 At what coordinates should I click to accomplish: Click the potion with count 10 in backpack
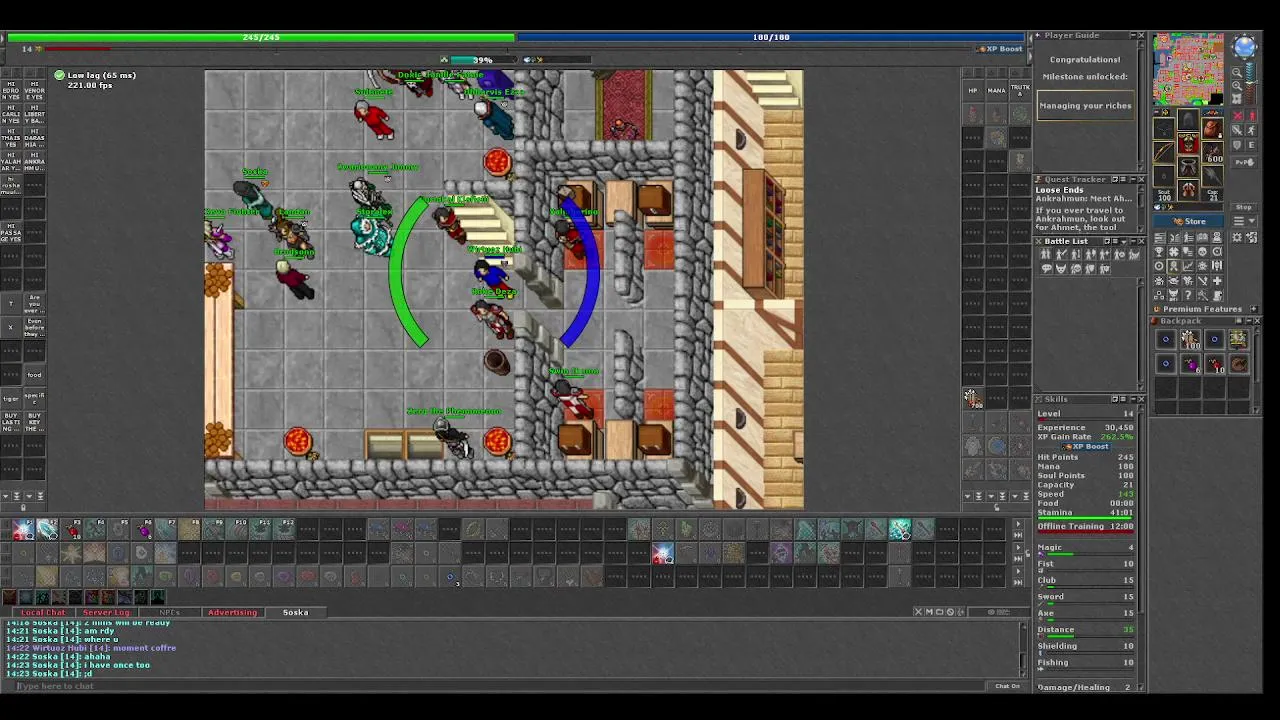click(x=1215, y=364)
